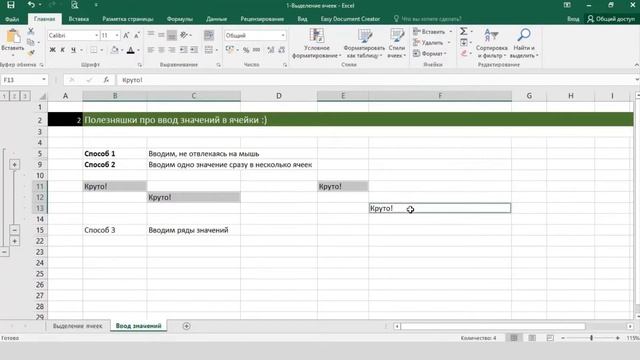
Task: Open Find & Select (Найти и выделить)
Action: pos(524,43)
